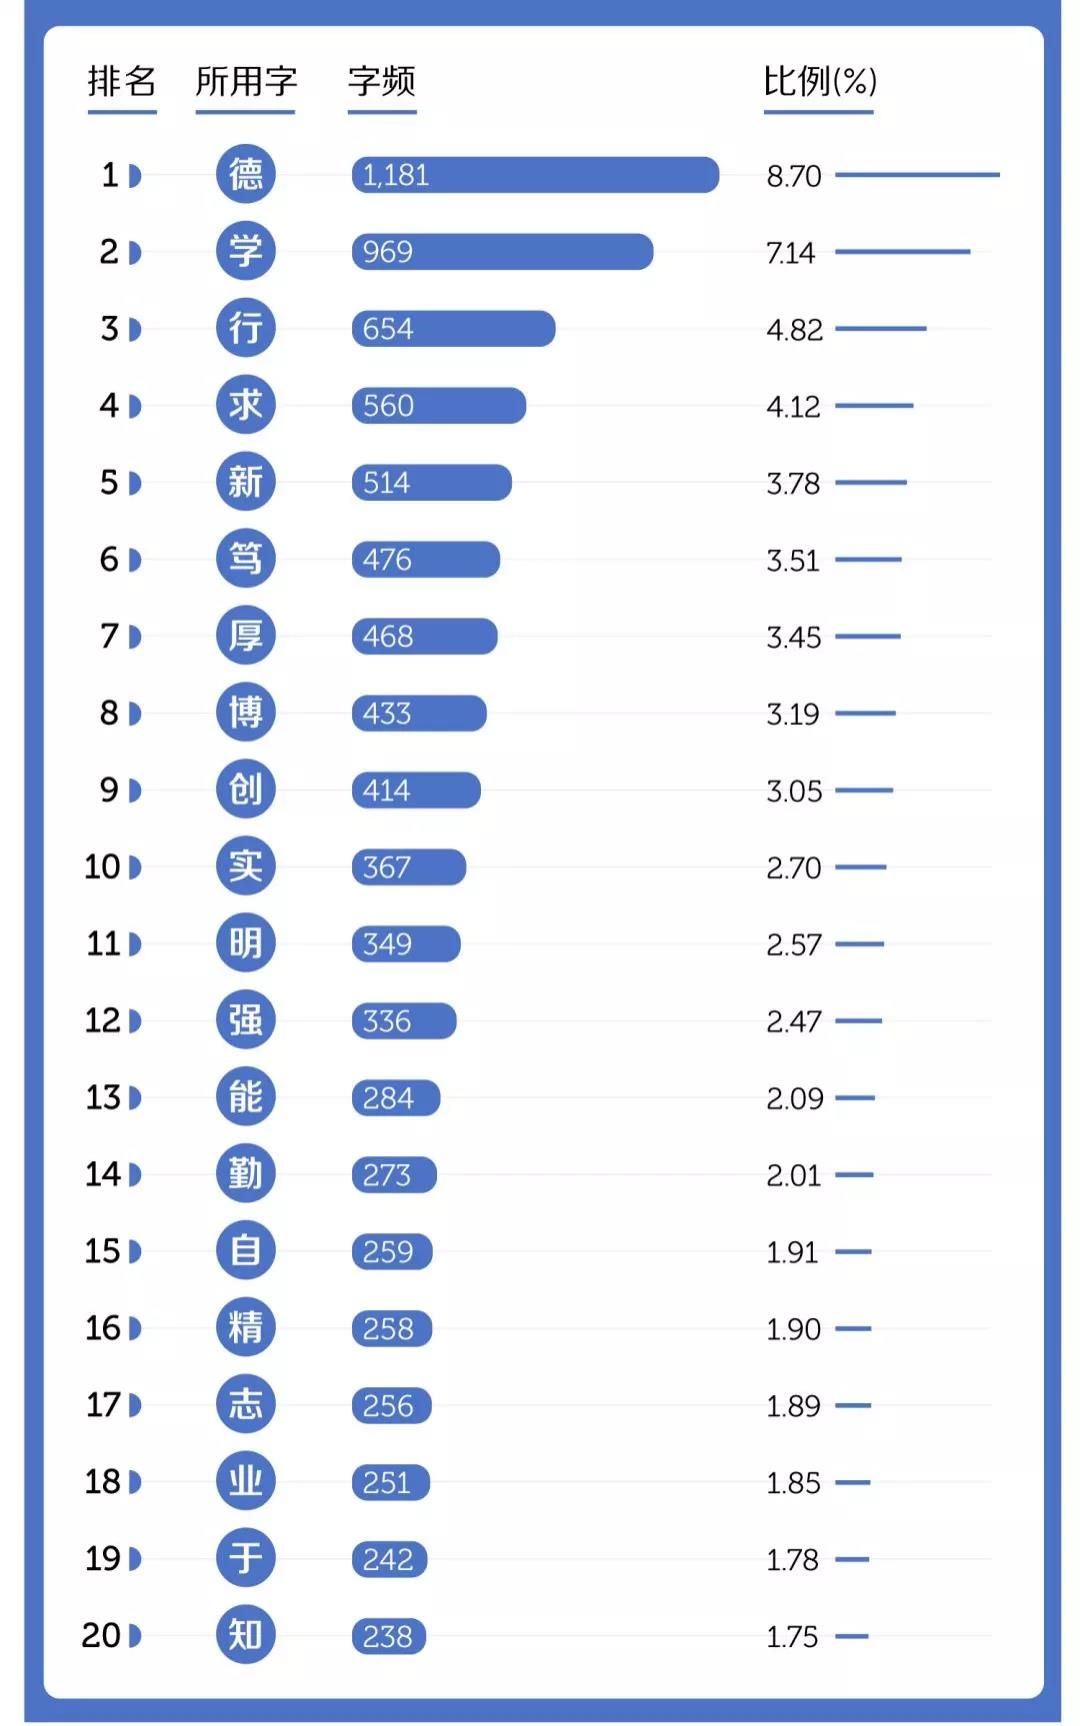Click the arrow marker beside rank 20
Image resolution: width=1080 pixels, height=1726 pixels.
pos(135,1636)
